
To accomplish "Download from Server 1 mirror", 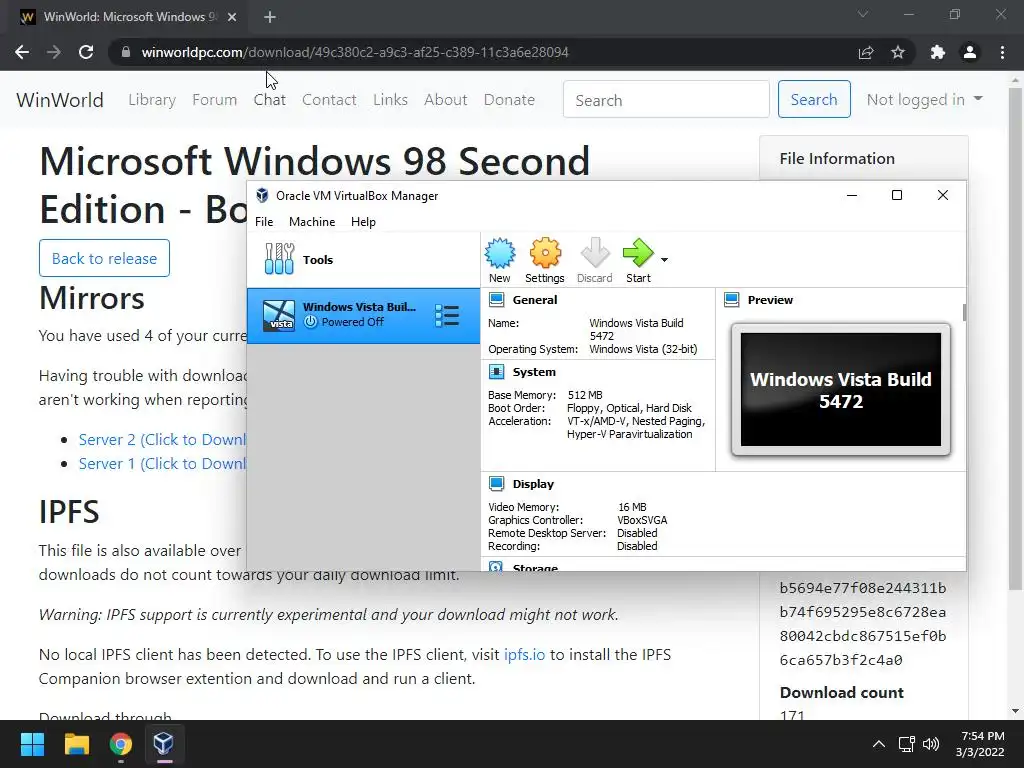I will 162,464.
